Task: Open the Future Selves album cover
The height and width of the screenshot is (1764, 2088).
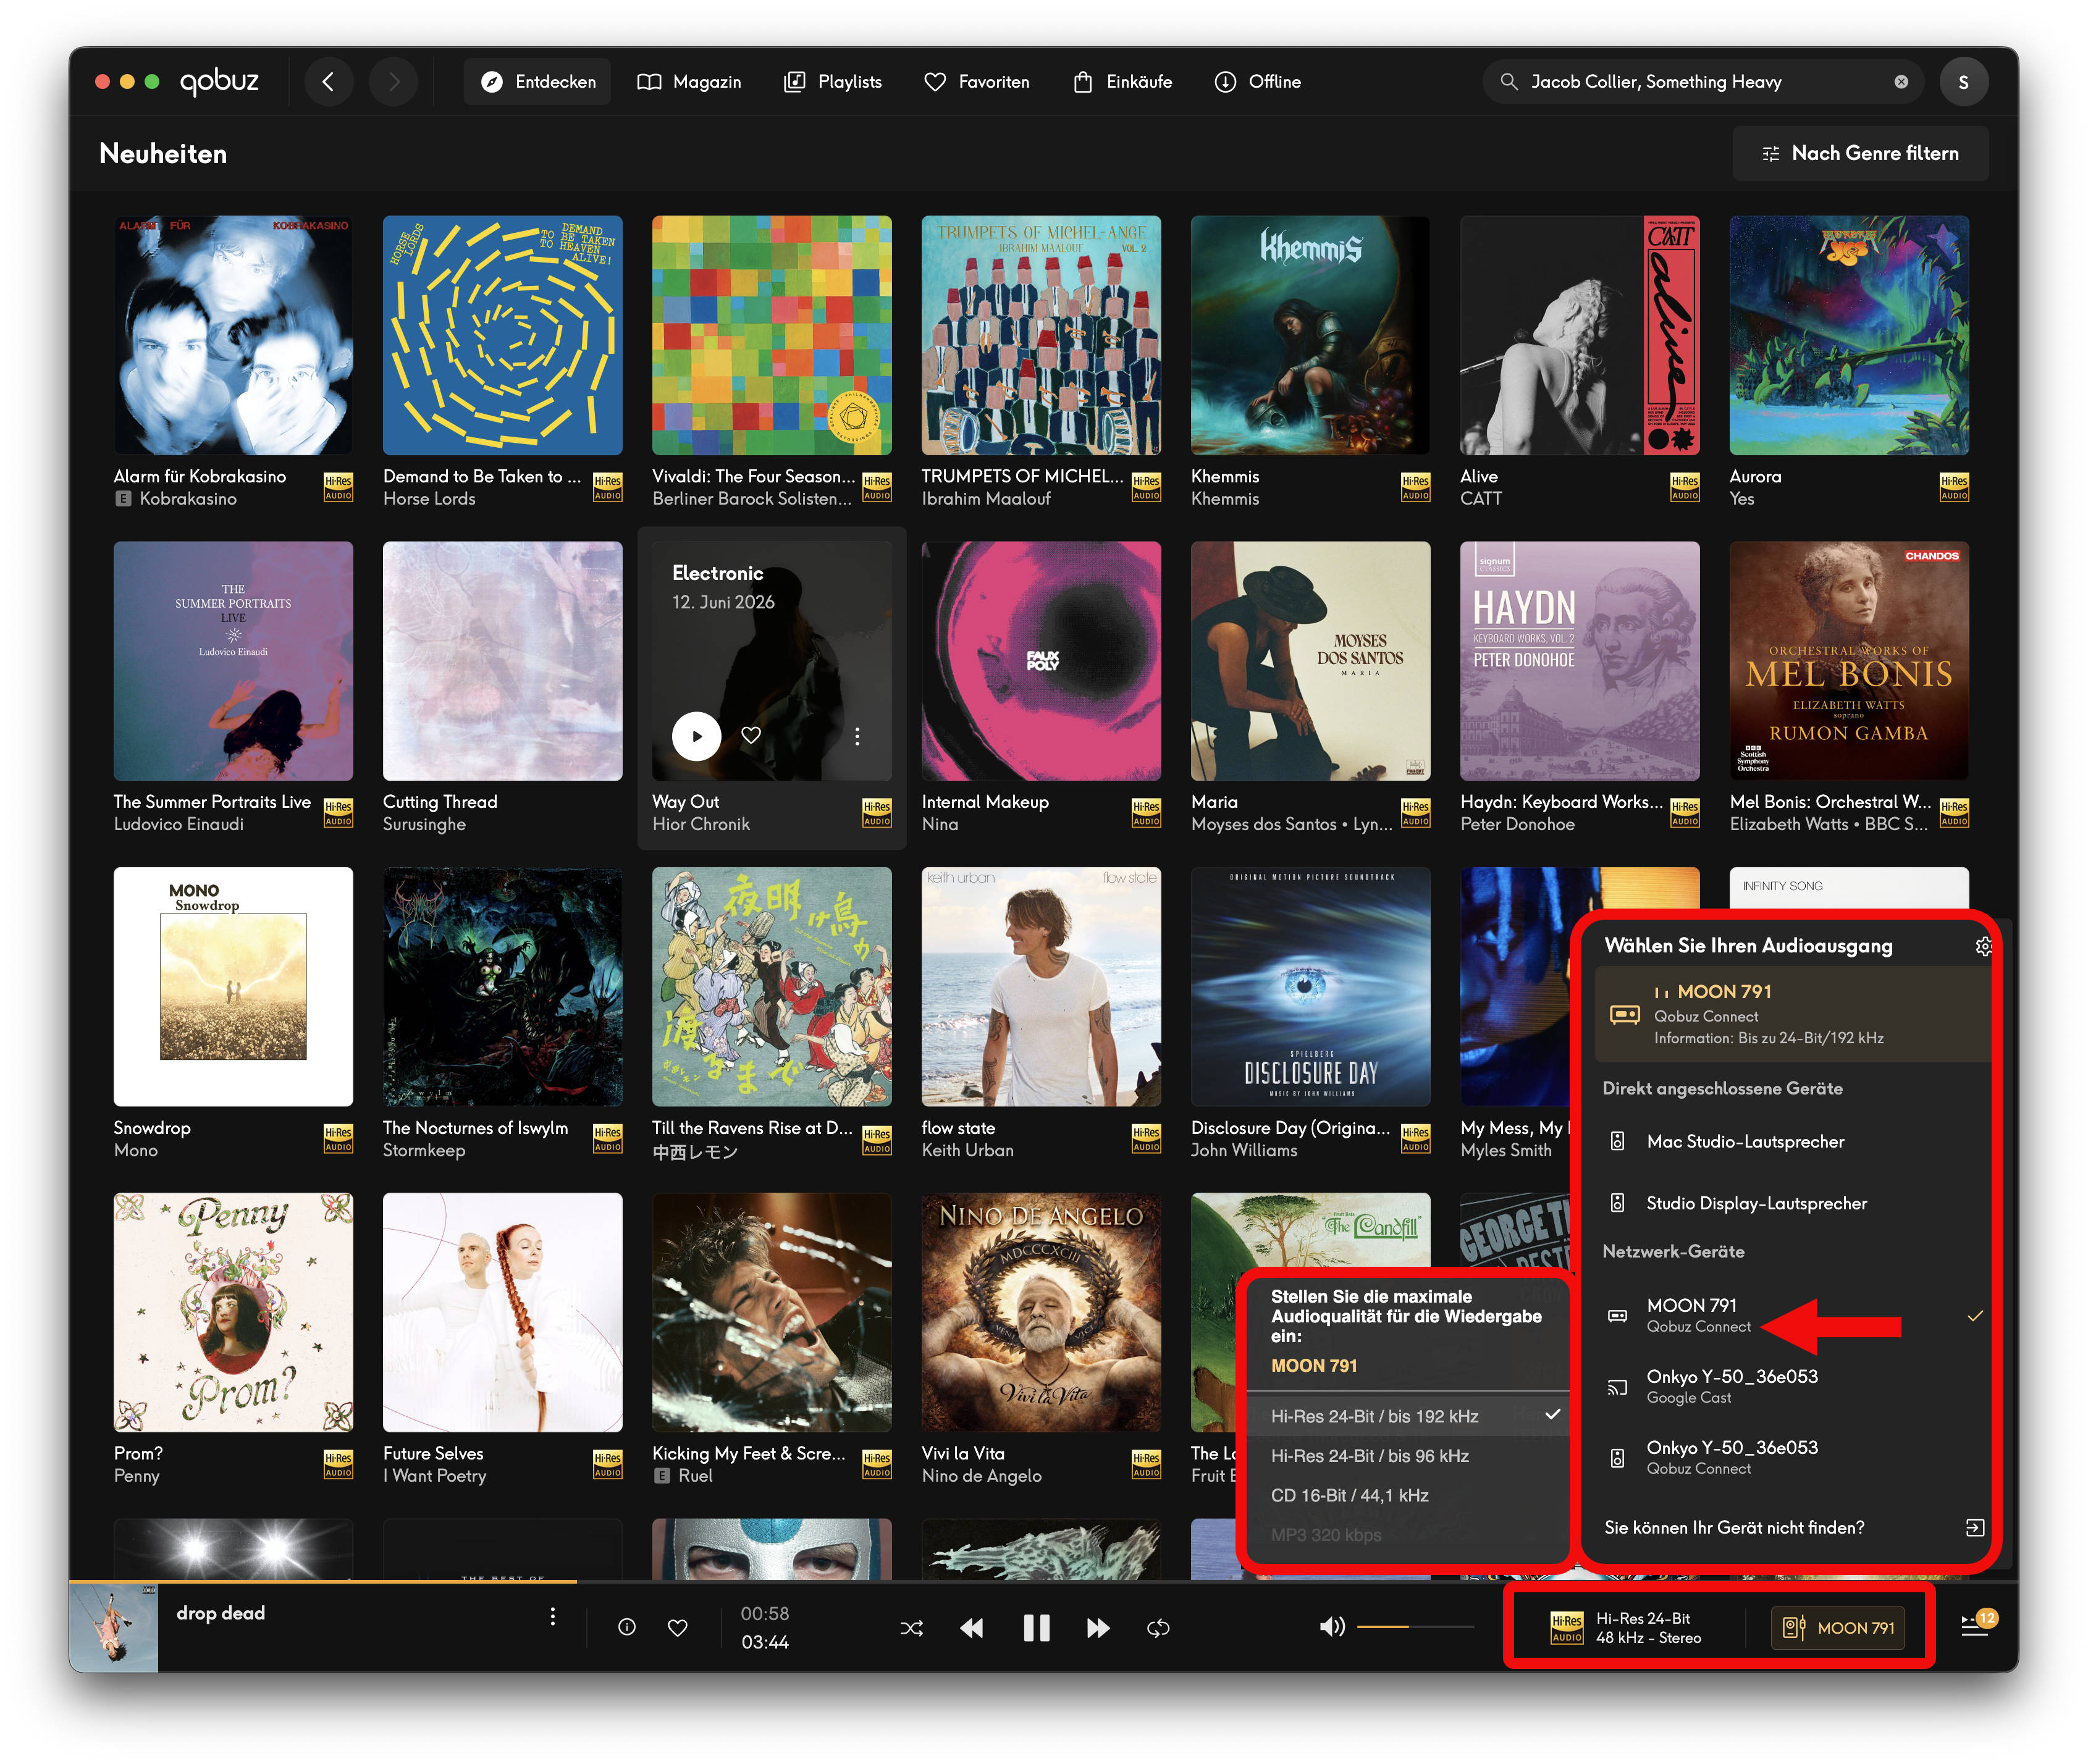Action: [x=502, y=1312]
